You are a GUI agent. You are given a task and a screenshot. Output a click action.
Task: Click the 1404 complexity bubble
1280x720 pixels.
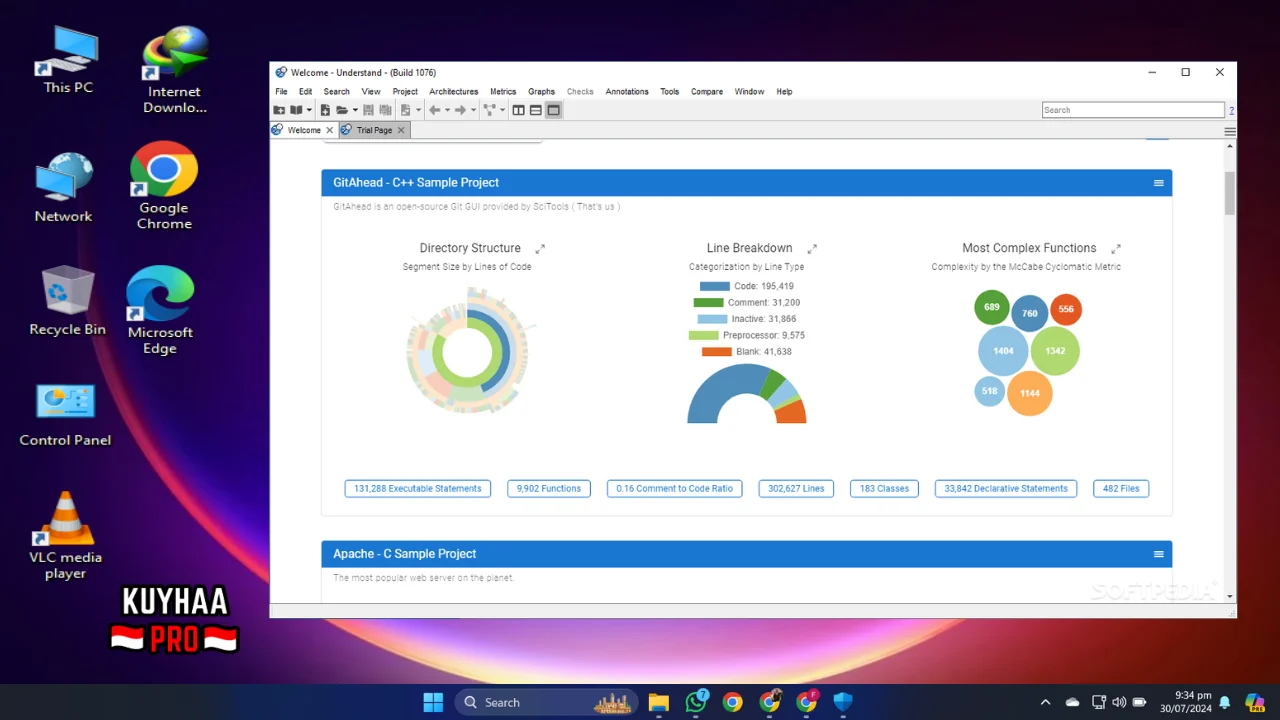click(x=1003, y=351)
